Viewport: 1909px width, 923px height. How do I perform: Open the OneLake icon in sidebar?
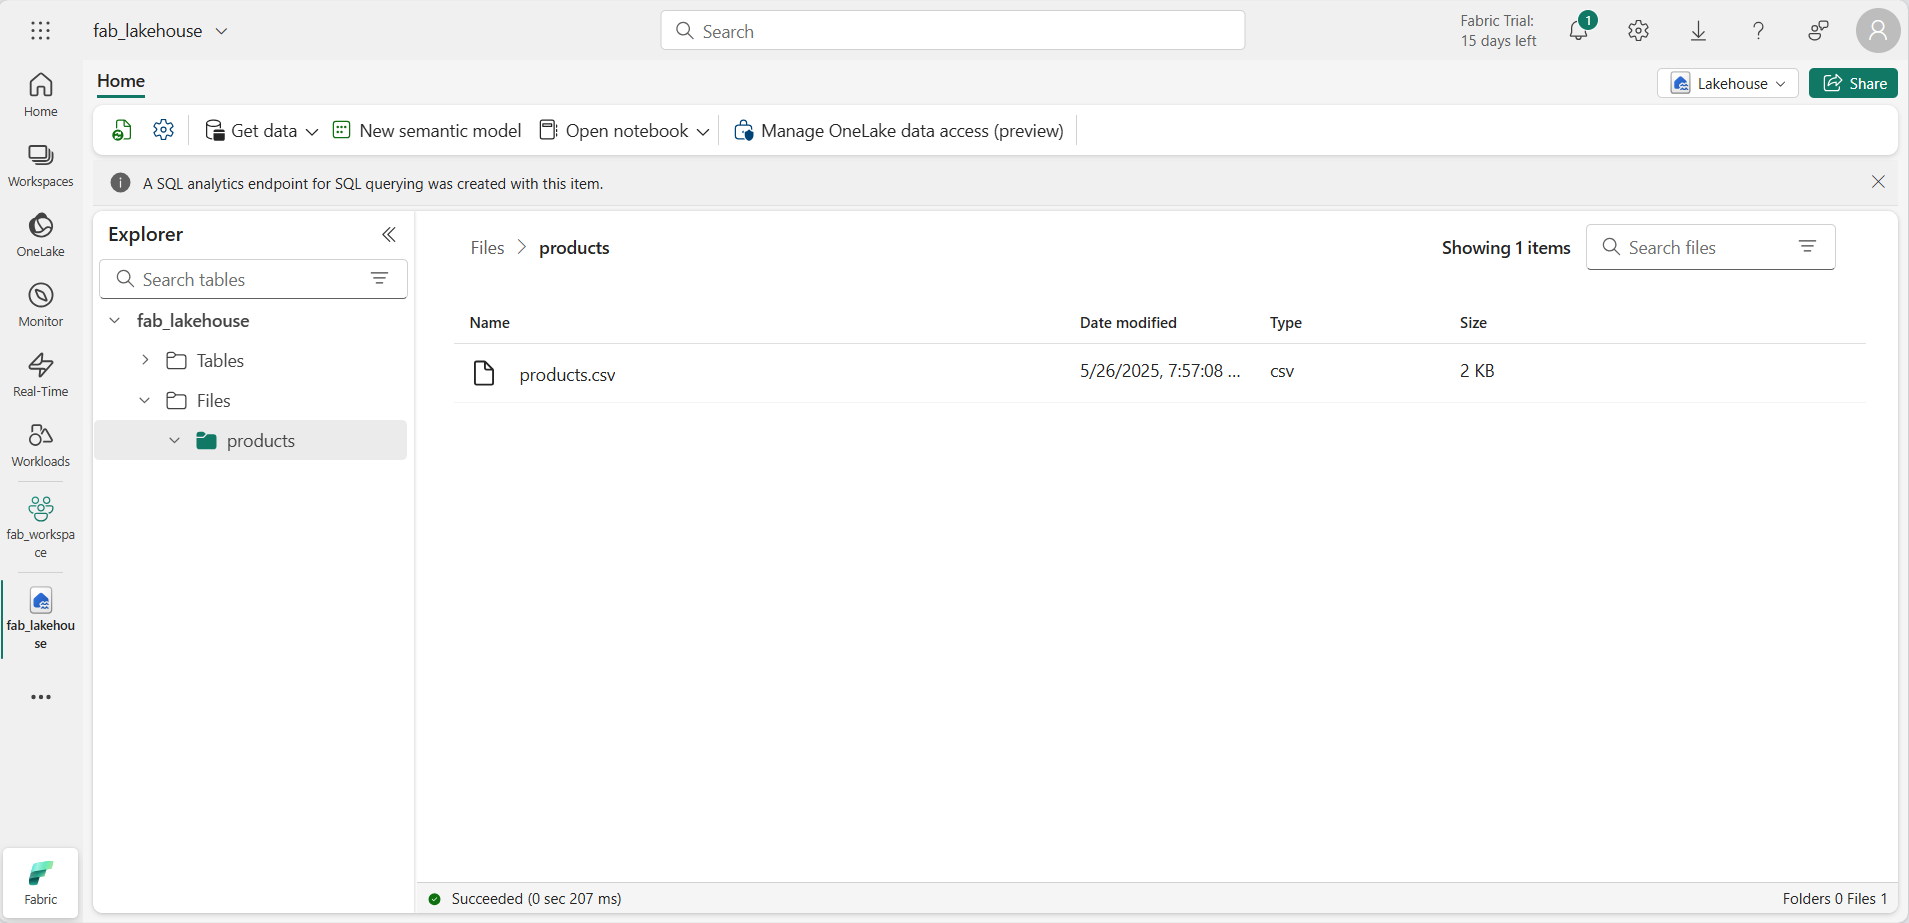(40, 235)
